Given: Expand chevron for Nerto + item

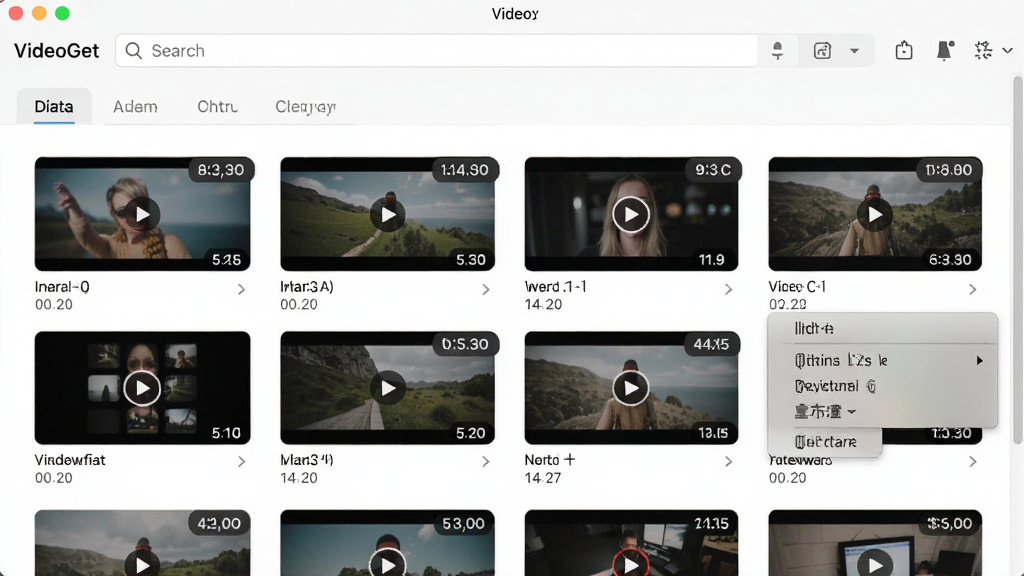Looking at the screenshot, I should (728, 462).
